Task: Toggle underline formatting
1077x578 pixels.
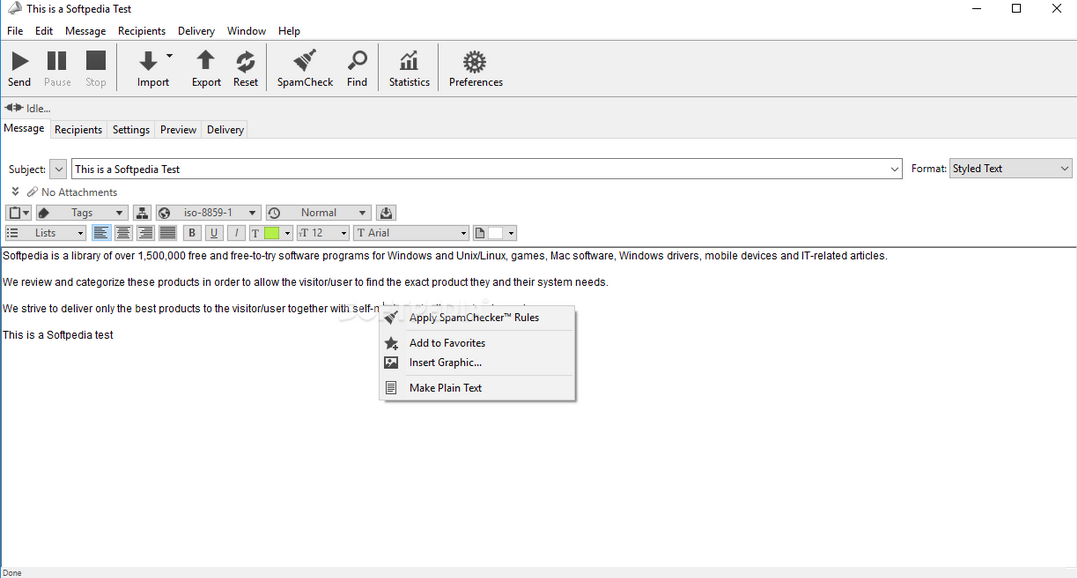Action: coord(214,233)
